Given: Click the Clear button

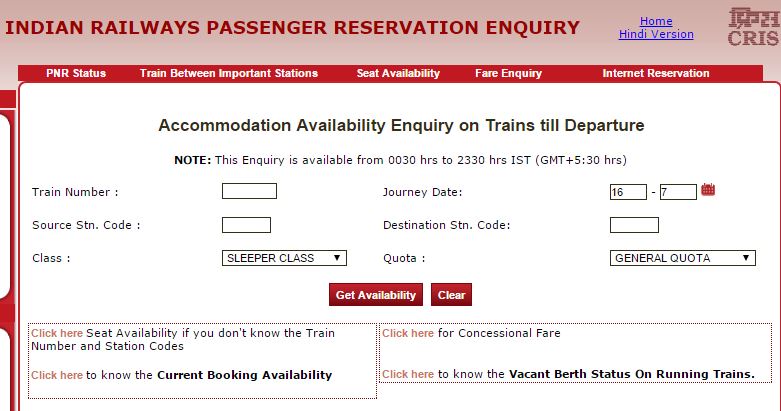Looking at the screenshot, I should [451, 295].
